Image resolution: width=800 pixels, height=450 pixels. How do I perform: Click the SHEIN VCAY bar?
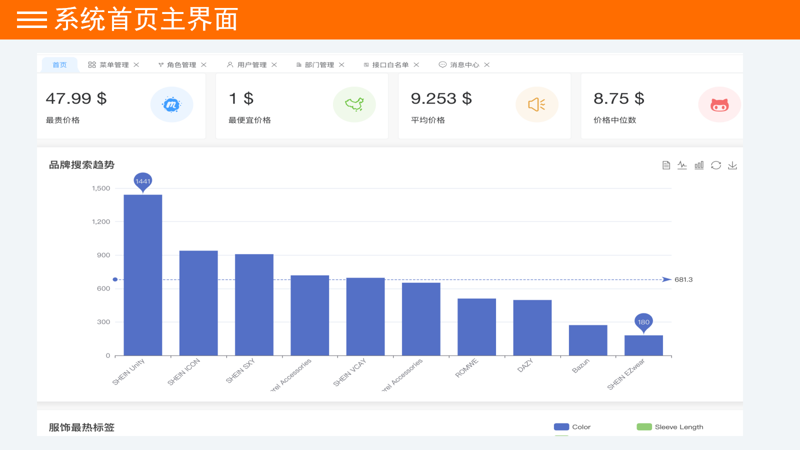(365, 317)
